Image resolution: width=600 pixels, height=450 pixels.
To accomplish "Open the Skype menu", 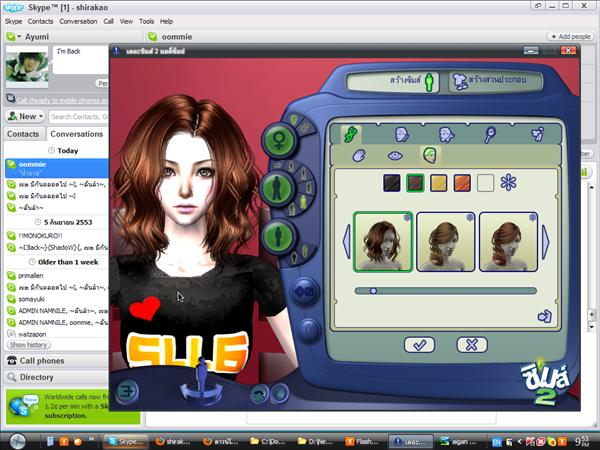I will click(x=13, y=21).
